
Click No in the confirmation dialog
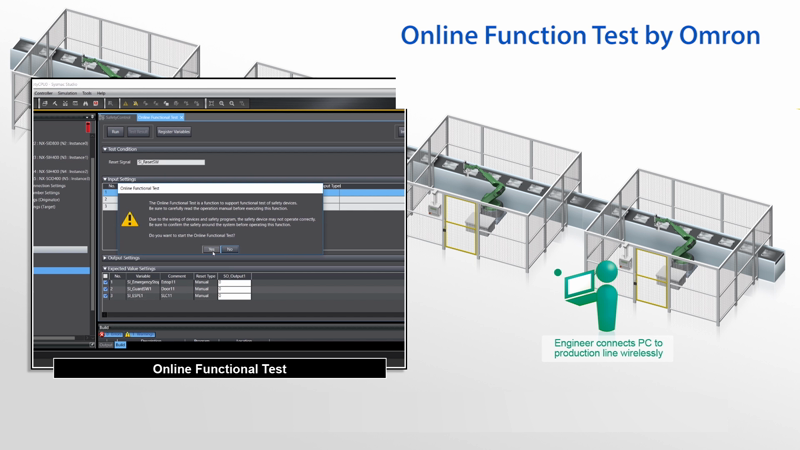230,249
